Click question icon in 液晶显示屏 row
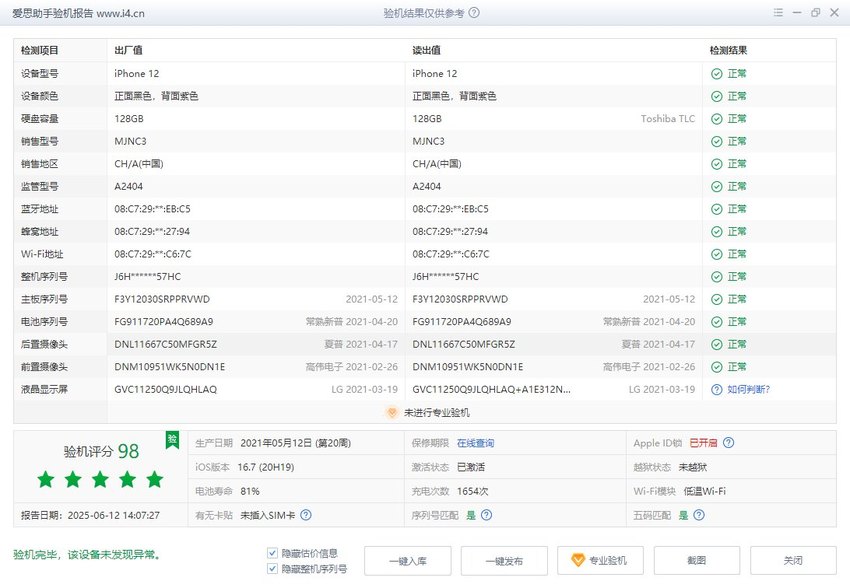This screenshot has height=588, width=850. tap(717, 390)
